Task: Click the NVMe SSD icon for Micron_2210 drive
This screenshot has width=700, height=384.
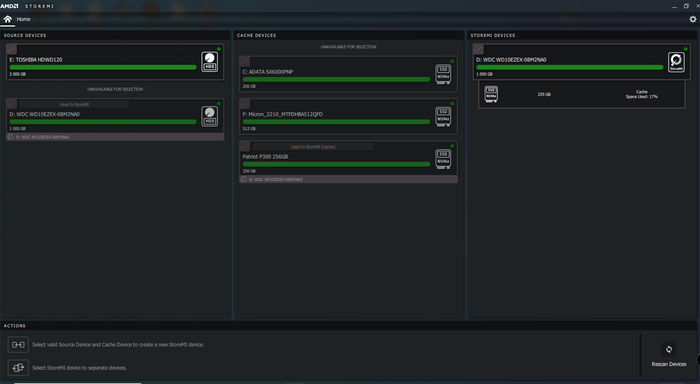Action: pos(443,116)
